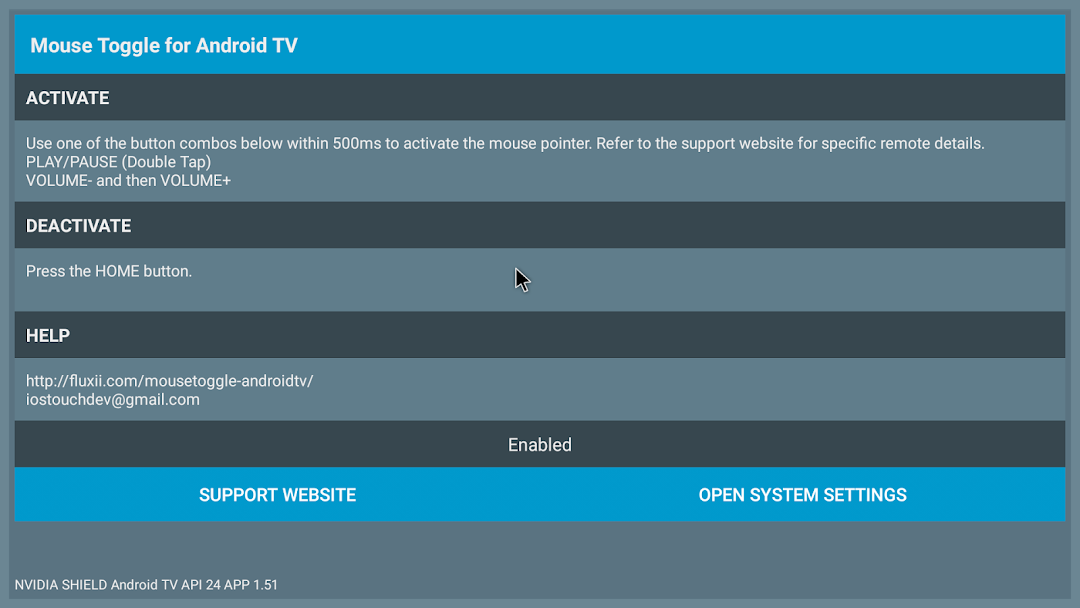Click the Press the HOME button text
Screen dimensions: 1080x608
pos(109,271)
